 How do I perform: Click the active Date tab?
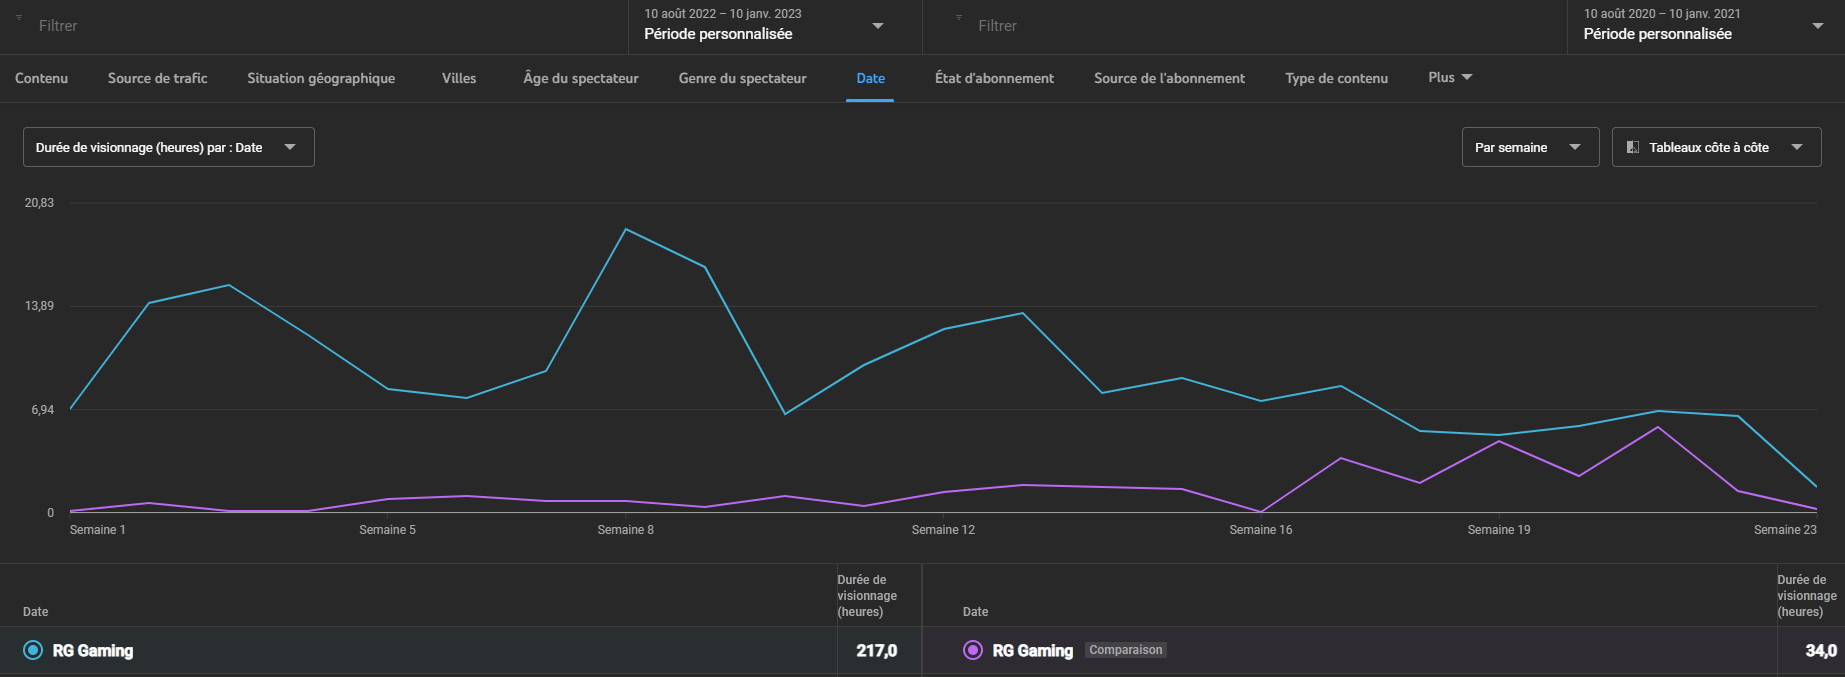871,78
